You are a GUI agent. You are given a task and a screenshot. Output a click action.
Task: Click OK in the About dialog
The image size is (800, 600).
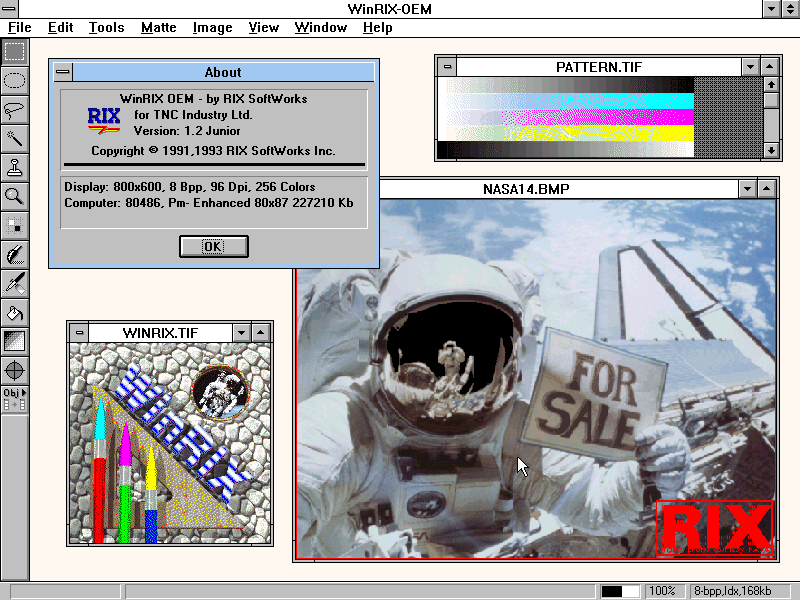[x=214, y=246]
